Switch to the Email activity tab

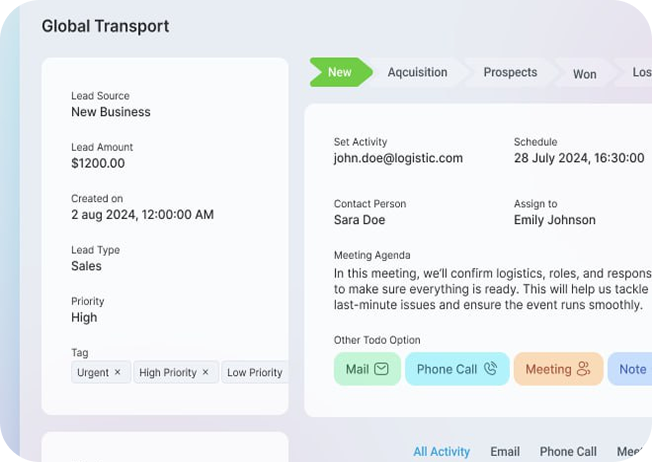click(x=505, y=452)
